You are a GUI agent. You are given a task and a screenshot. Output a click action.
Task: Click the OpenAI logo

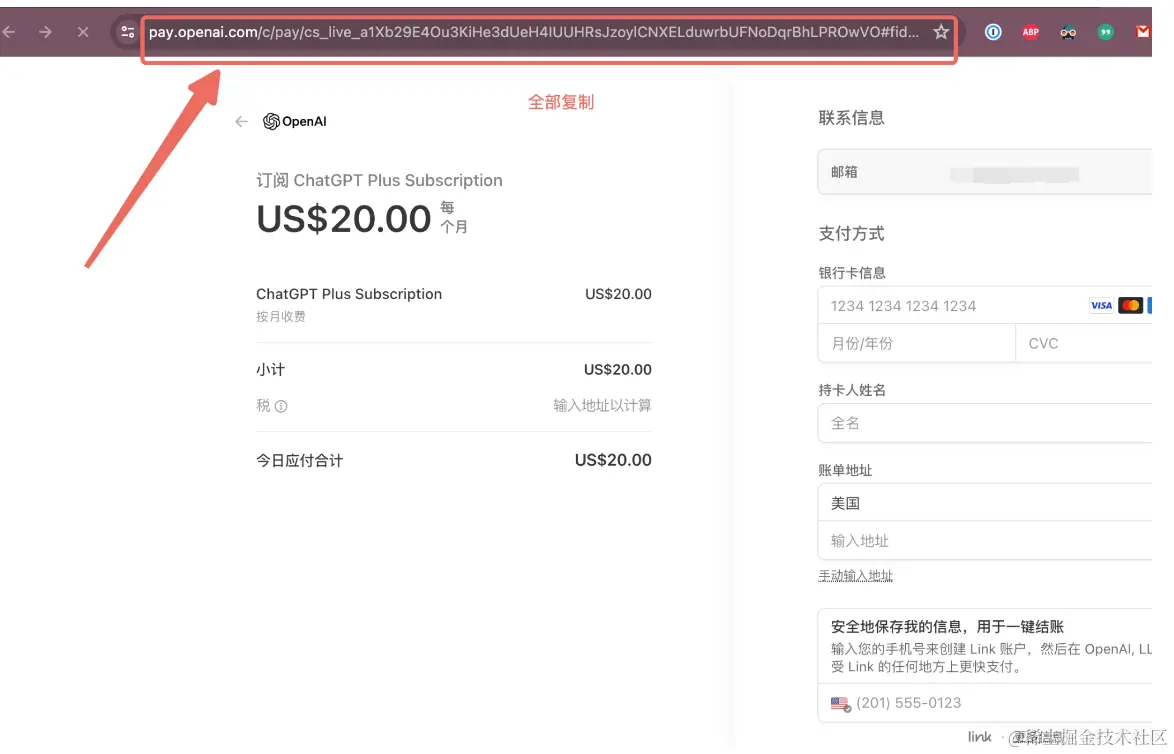click(295, 121)
